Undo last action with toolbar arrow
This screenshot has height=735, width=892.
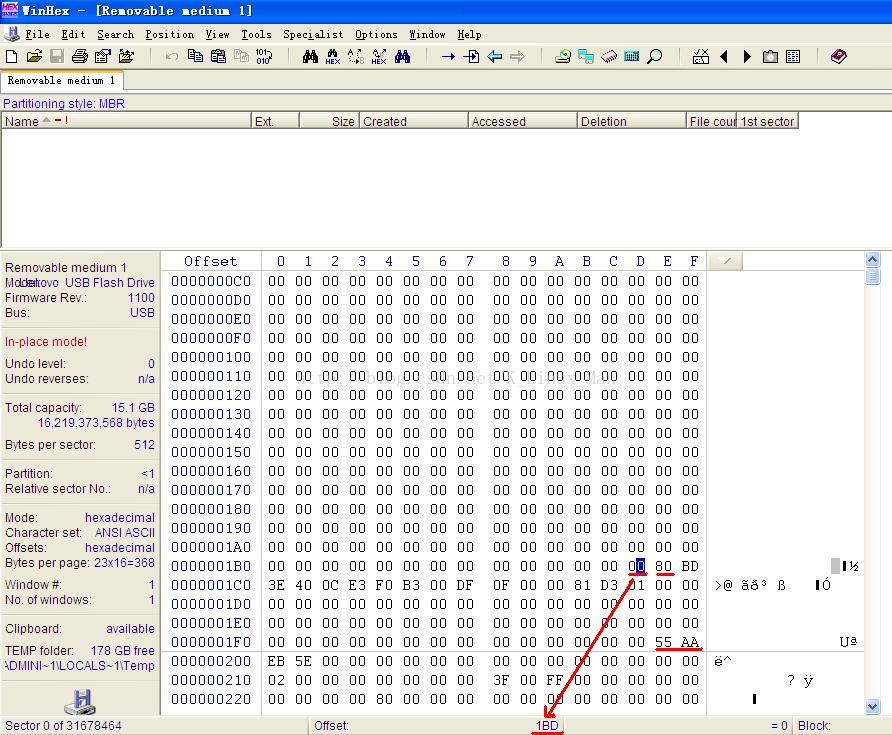pos(172,56)
